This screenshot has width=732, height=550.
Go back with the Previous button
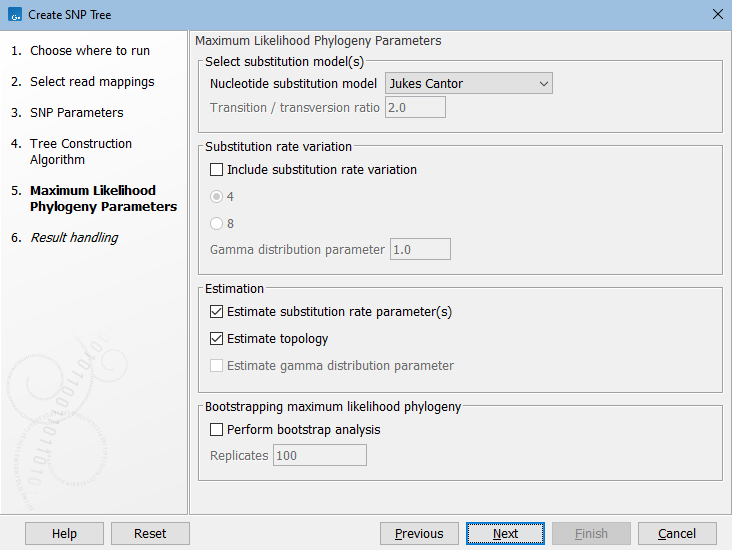coord(419,534)
